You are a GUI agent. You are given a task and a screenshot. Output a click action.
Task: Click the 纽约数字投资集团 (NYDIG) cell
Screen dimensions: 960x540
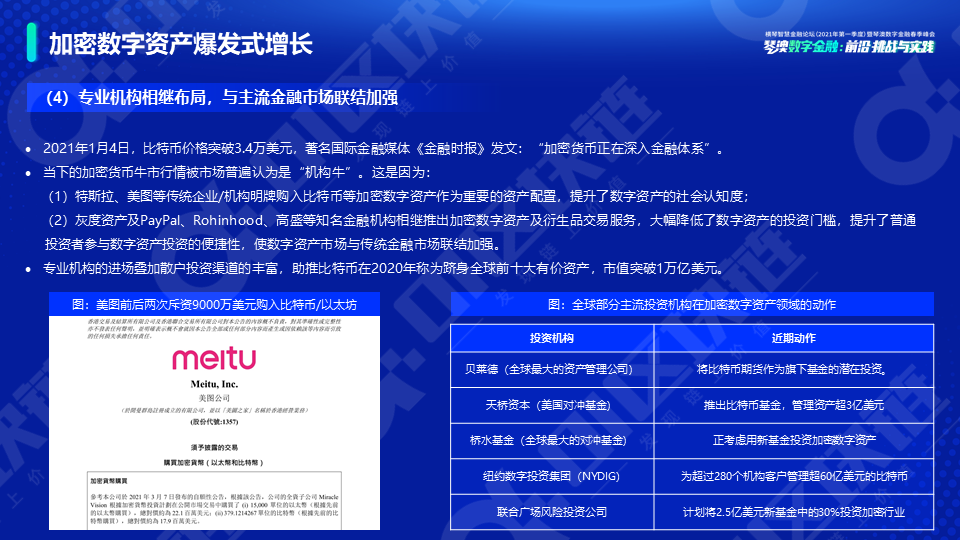coord(552,476)
